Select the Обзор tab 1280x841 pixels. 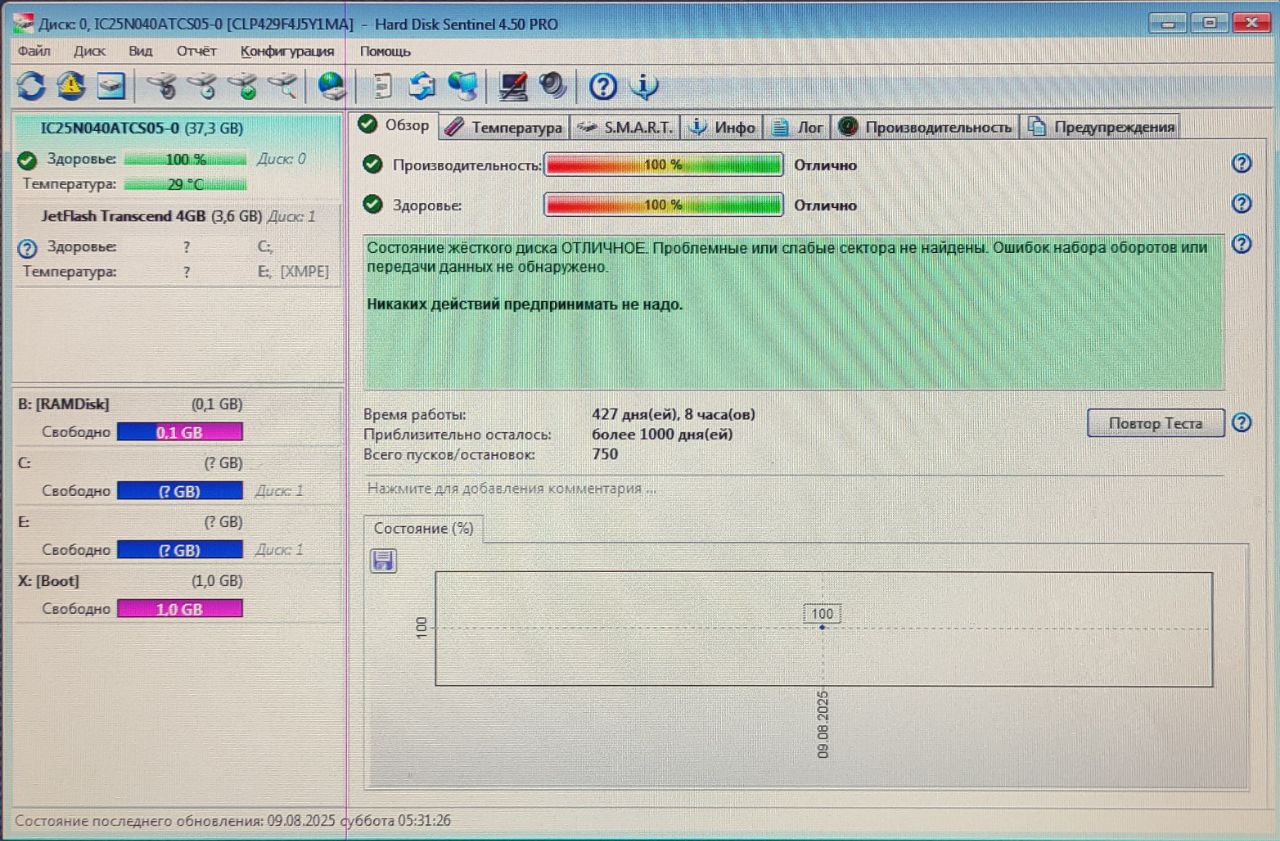click(x=396, y=125)
